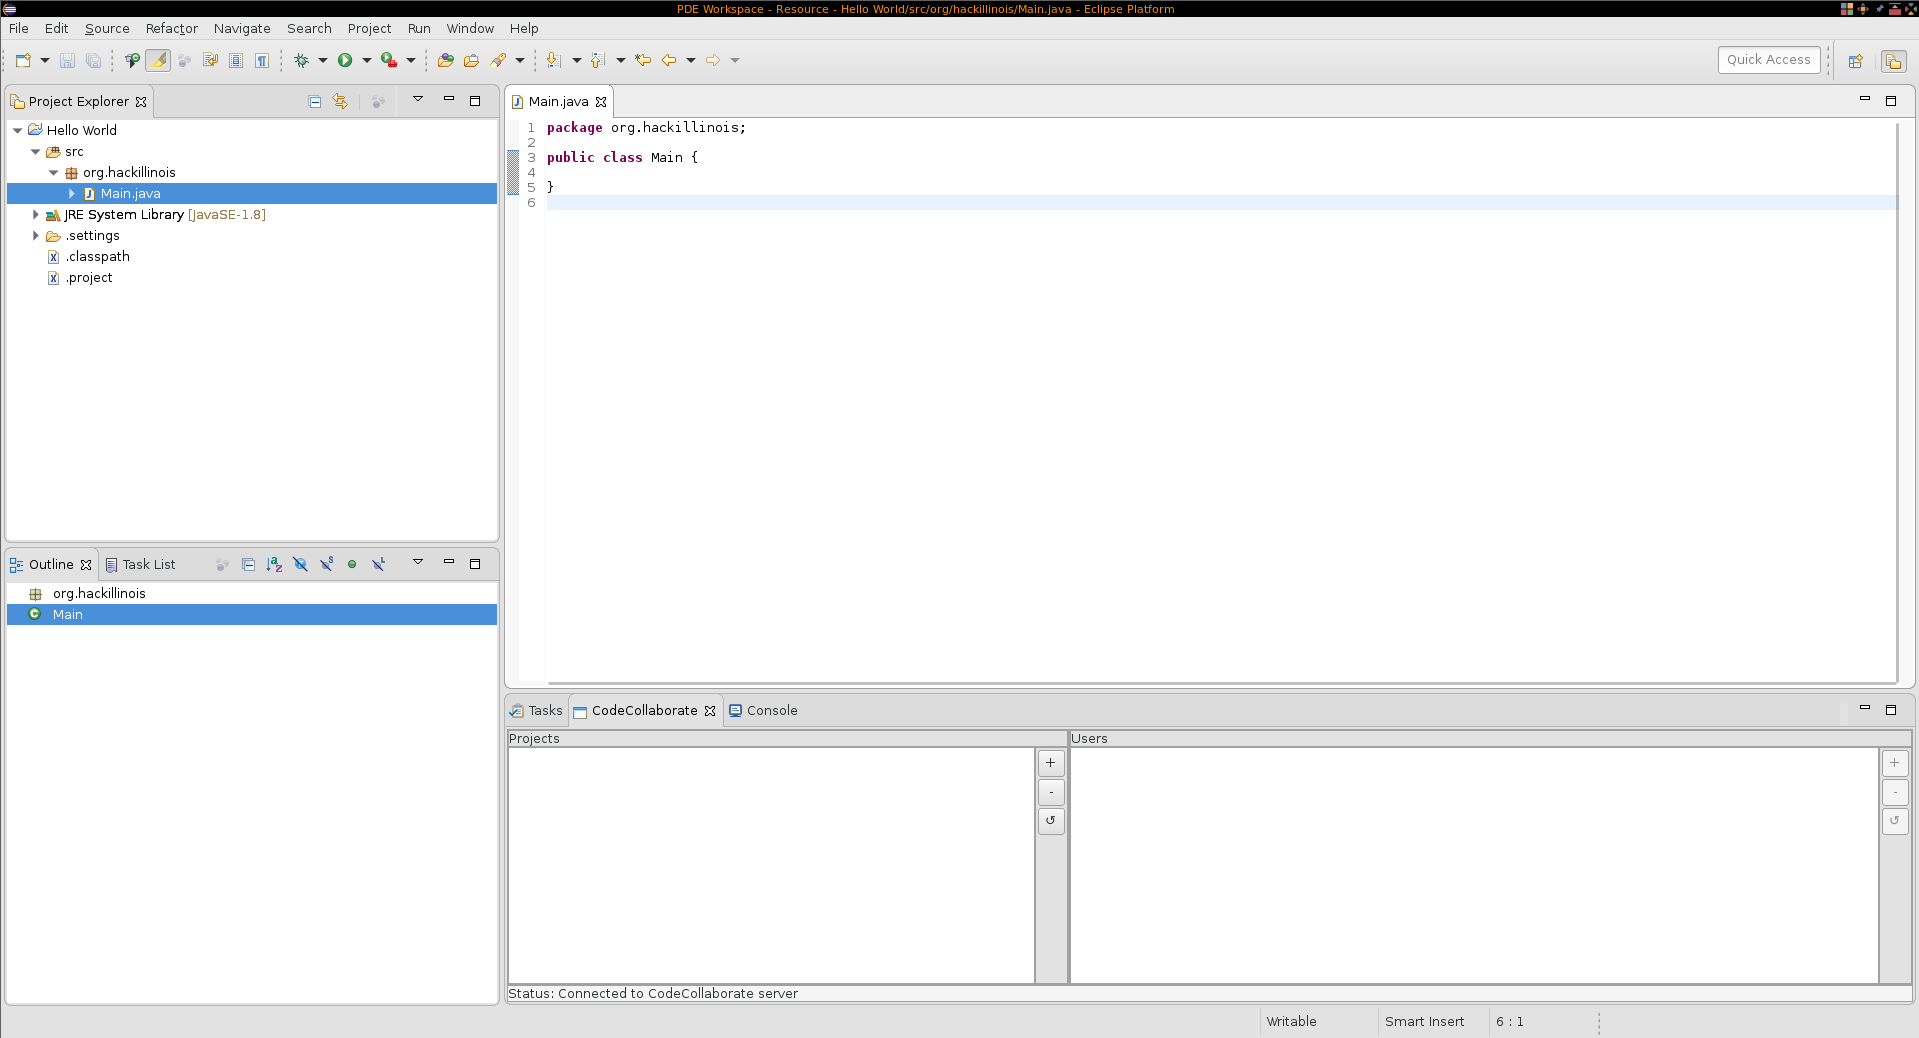Open the Window menu
Viewport: 1919px width, 1038px height.
pos(470,28)
